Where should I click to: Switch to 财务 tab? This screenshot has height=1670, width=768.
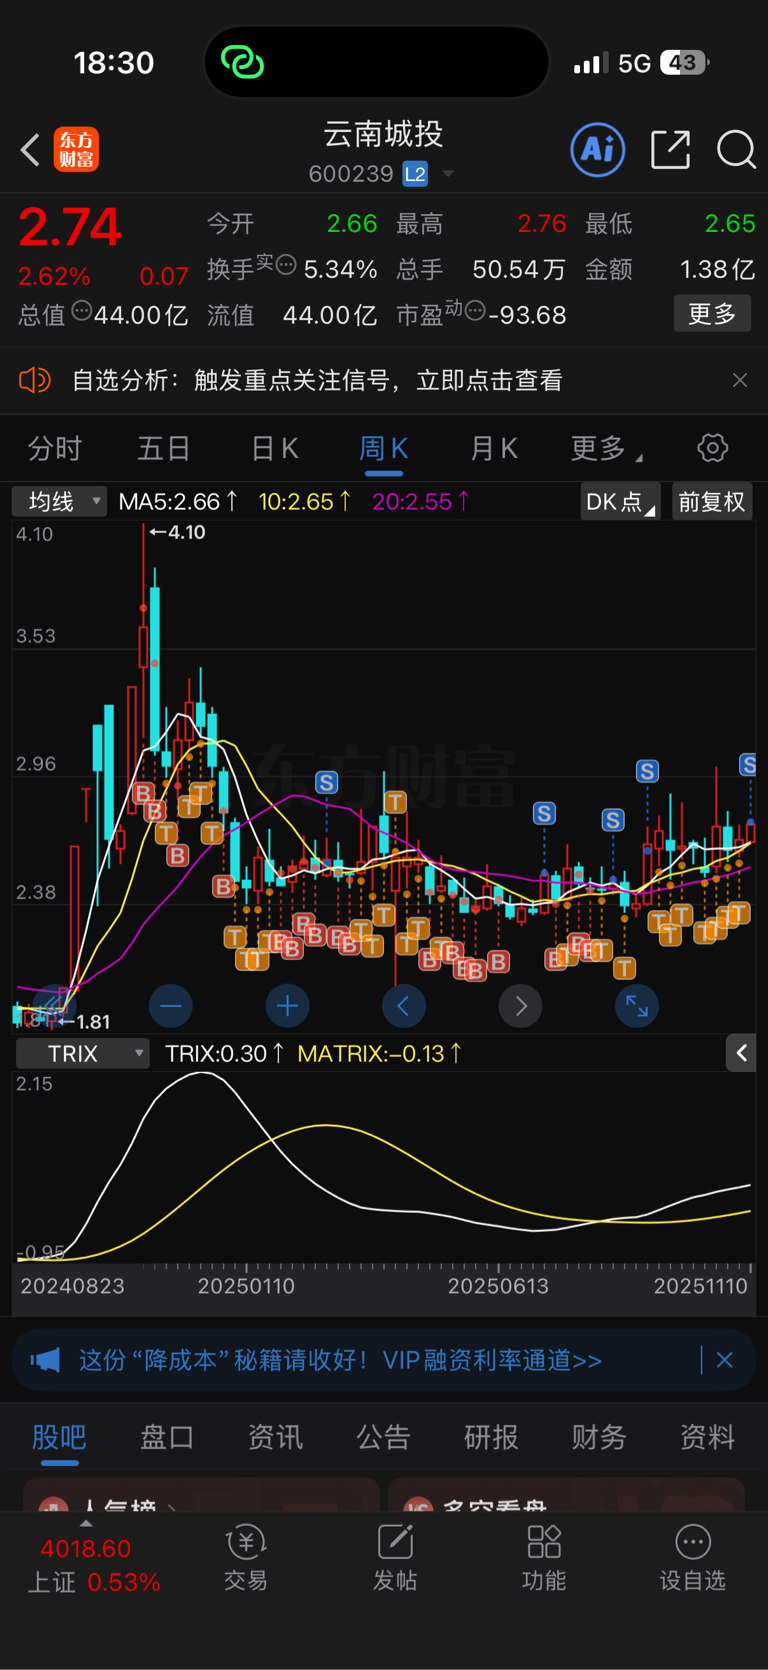(600, 1437)
